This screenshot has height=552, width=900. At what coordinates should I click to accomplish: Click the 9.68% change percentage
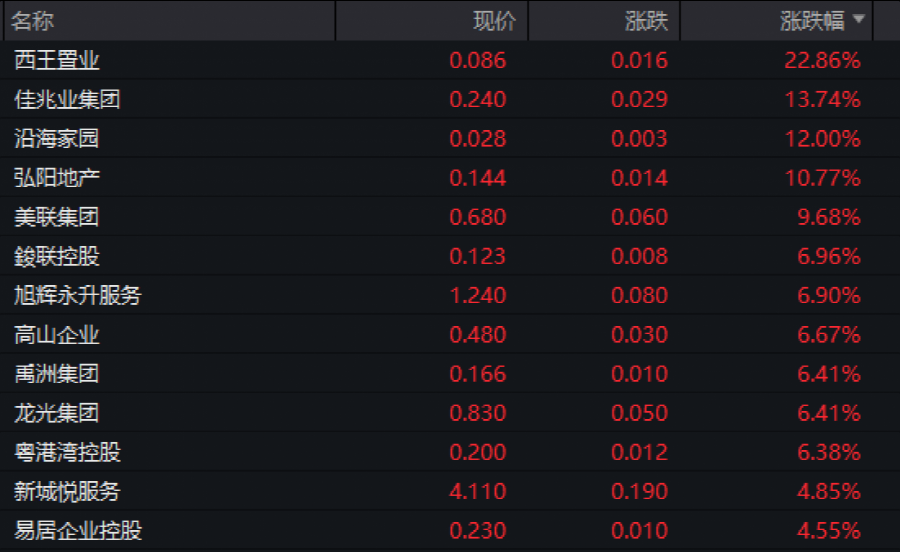(x=829, y=217)
